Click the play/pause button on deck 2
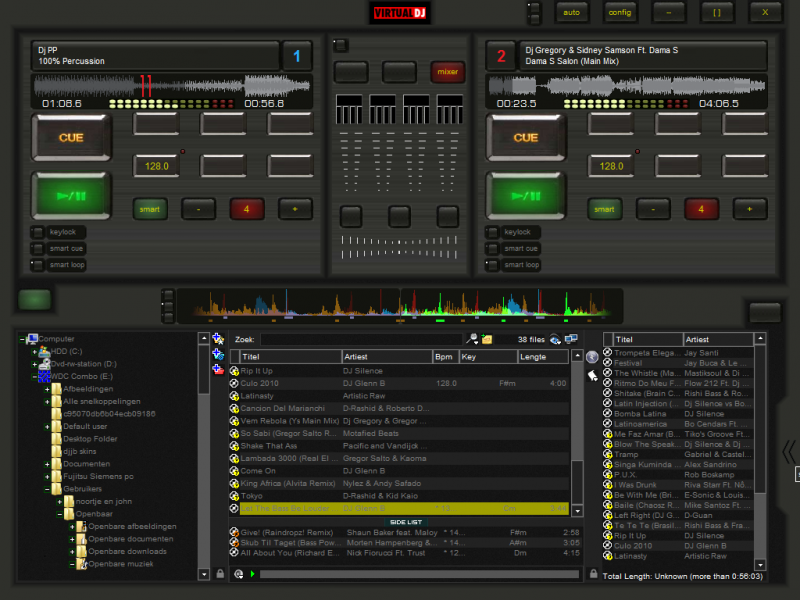 tap(526, 196)
